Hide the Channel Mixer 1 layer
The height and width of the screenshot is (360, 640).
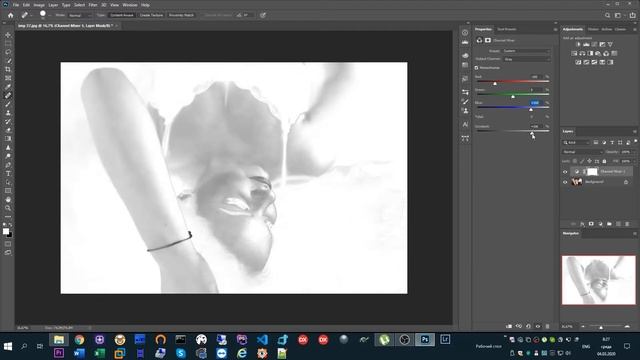coord(565,172)
